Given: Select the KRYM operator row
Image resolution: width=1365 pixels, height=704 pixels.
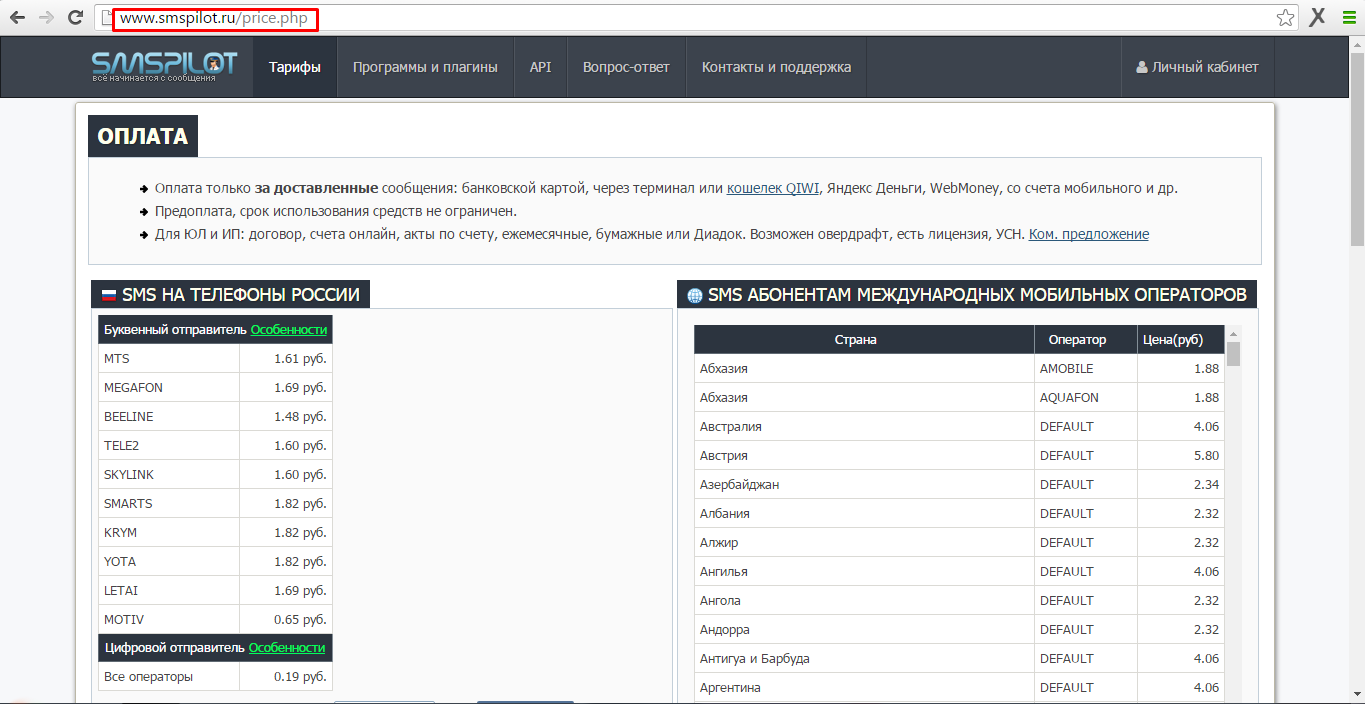Looking at the screenshot, I should pyautogui.click(x=215, y=532).
